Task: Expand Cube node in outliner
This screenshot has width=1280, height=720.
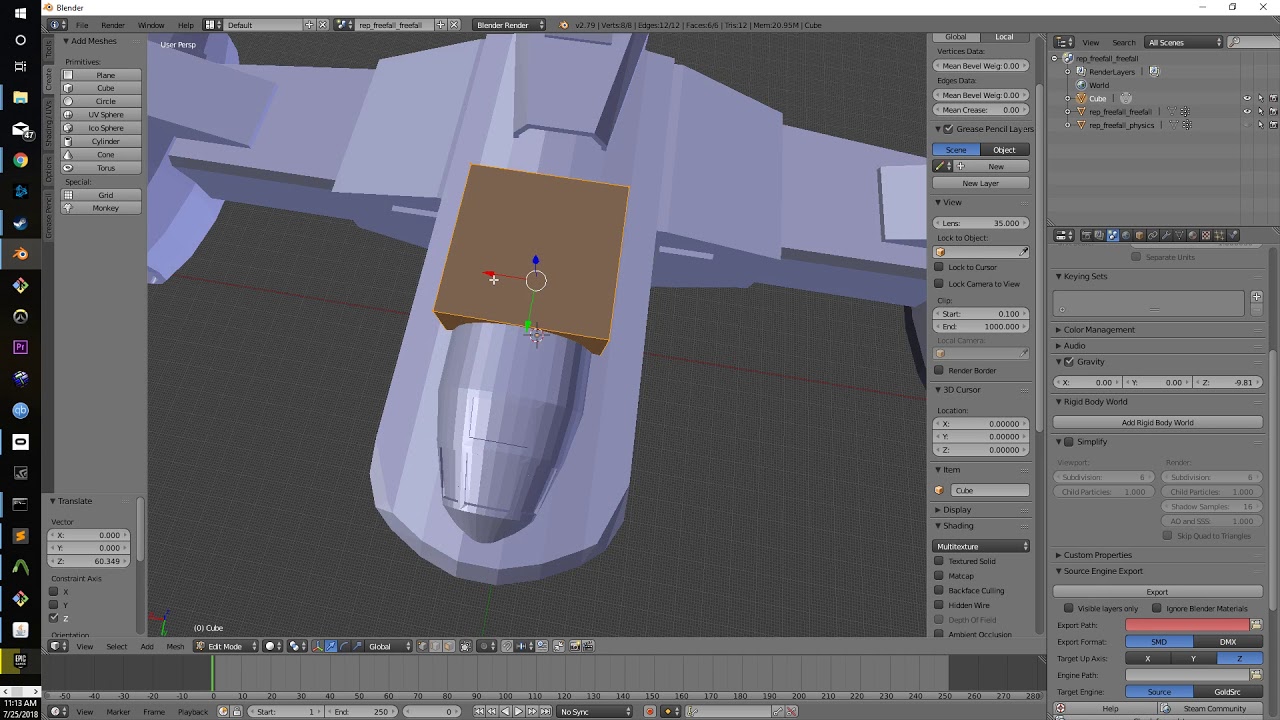Action: click(1067, 98)
